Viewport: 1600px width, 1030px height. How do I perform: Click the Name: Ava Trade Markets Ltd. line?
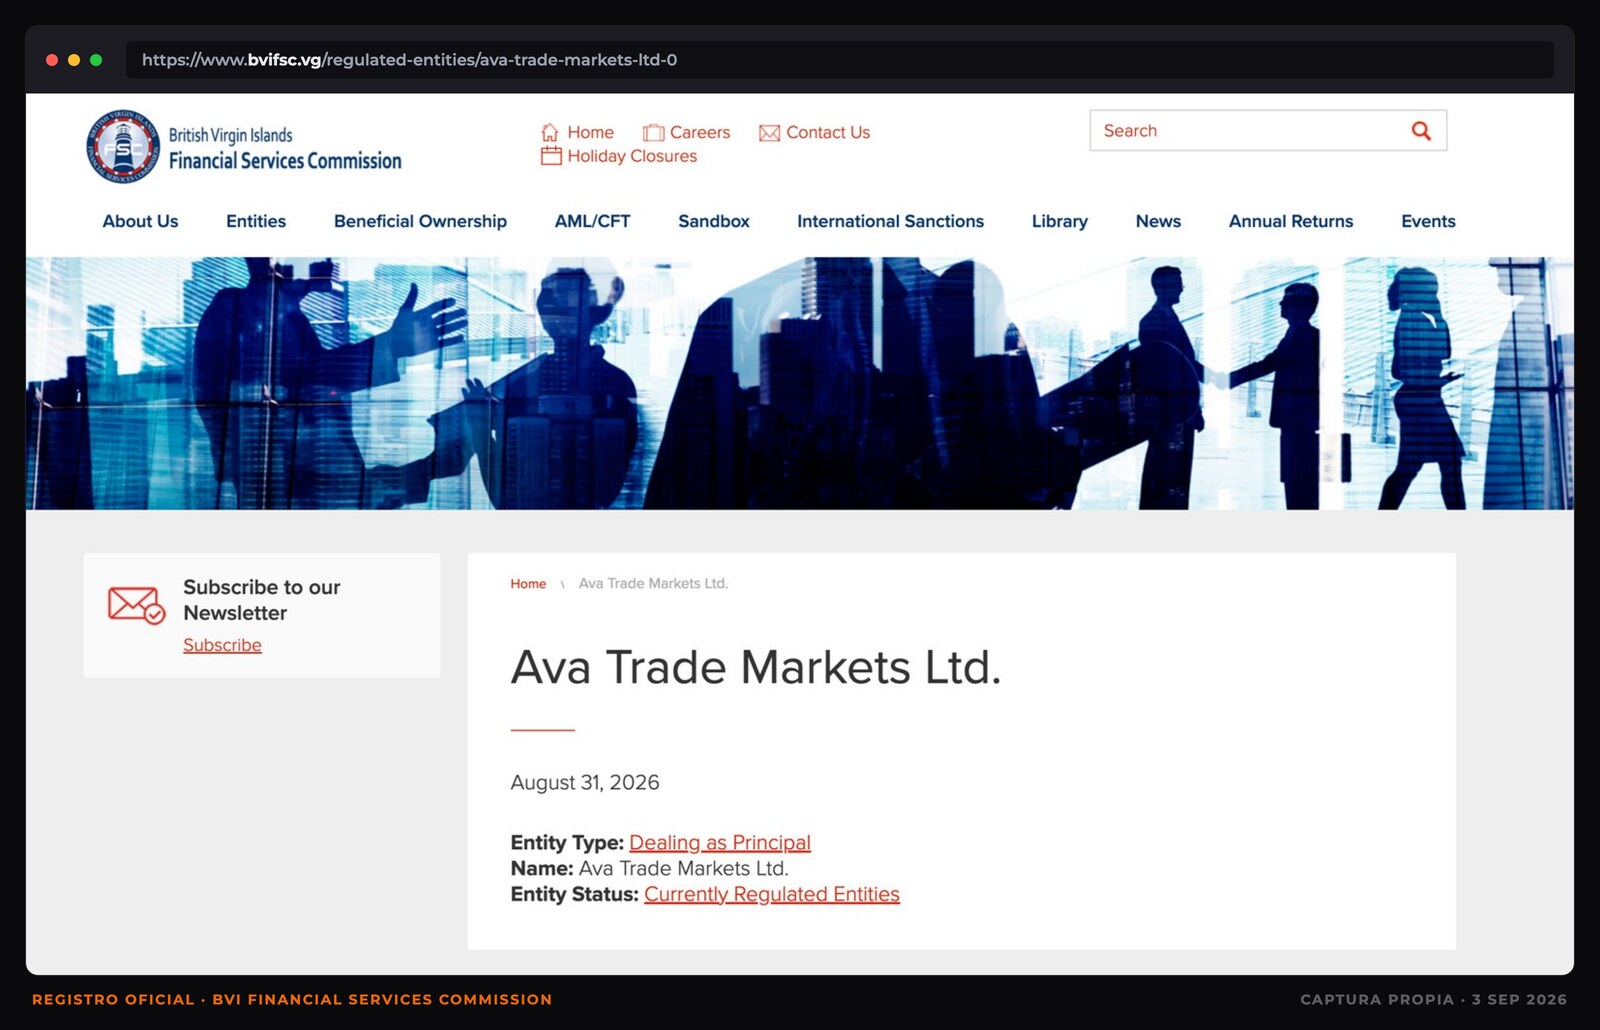(649, 868)
